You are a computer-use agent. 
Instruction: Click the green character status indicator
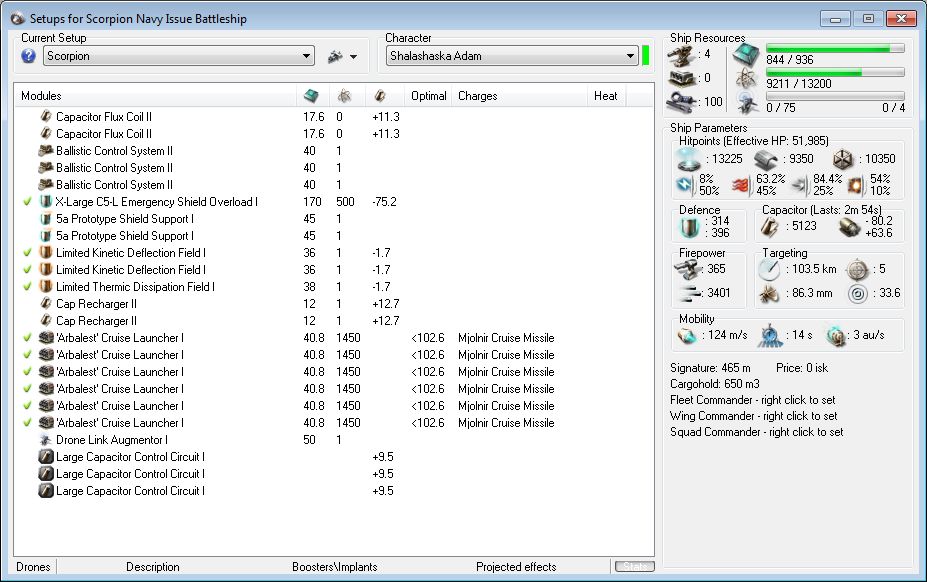click(646, 56)
